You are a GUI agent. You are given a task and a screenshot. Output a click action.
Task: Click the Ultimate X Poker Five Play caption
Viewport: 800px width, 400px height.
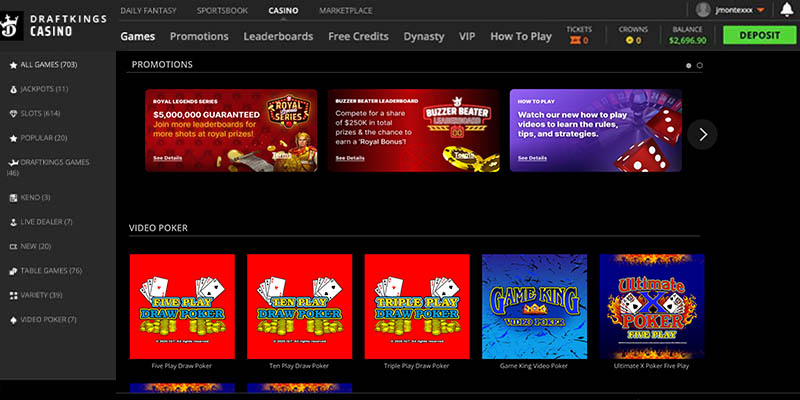(x=652, y=366)
